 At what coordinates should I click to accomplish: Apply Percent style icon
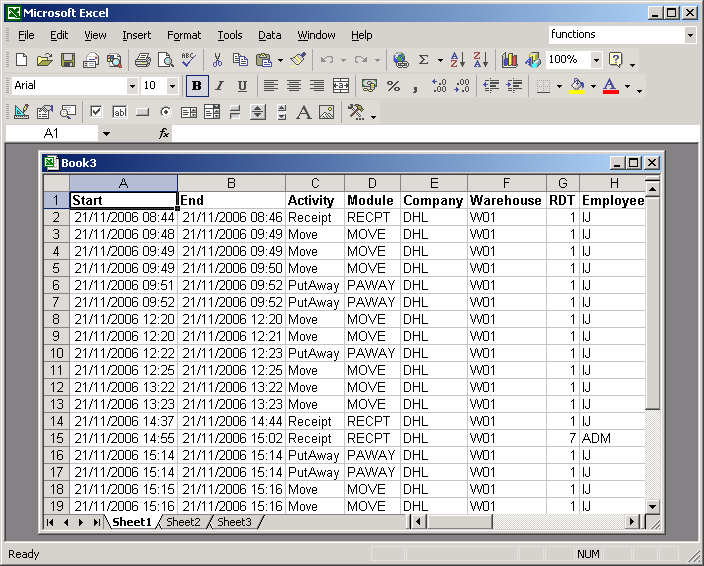click(x=393, y=86)
